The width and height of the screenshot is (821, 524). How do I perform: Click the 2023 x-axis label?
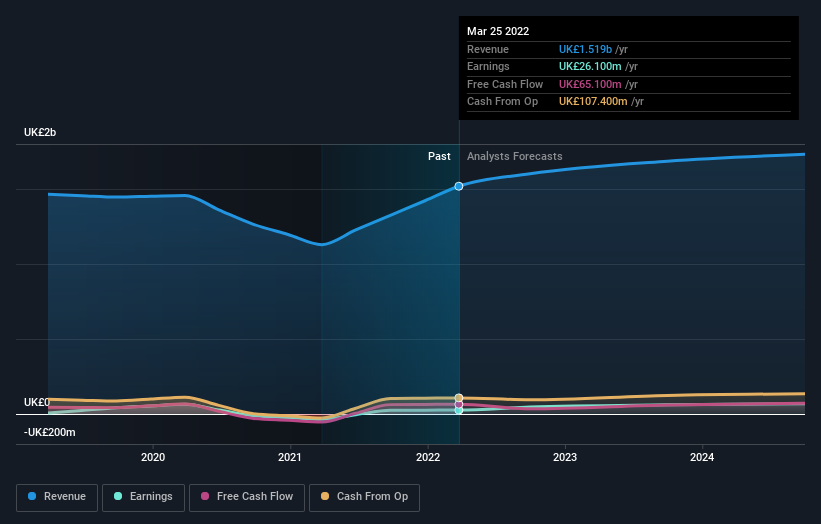[565, 457]
